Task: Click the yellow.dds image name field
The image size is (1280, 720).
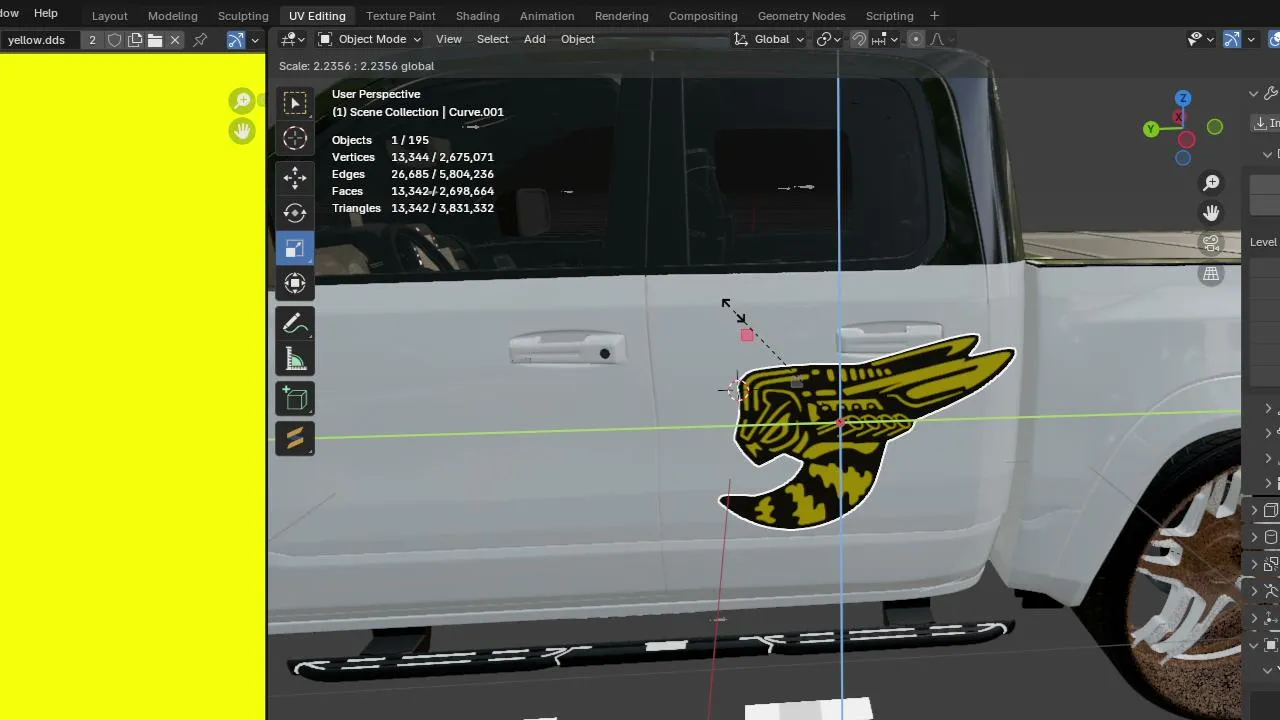Action: 41,40
